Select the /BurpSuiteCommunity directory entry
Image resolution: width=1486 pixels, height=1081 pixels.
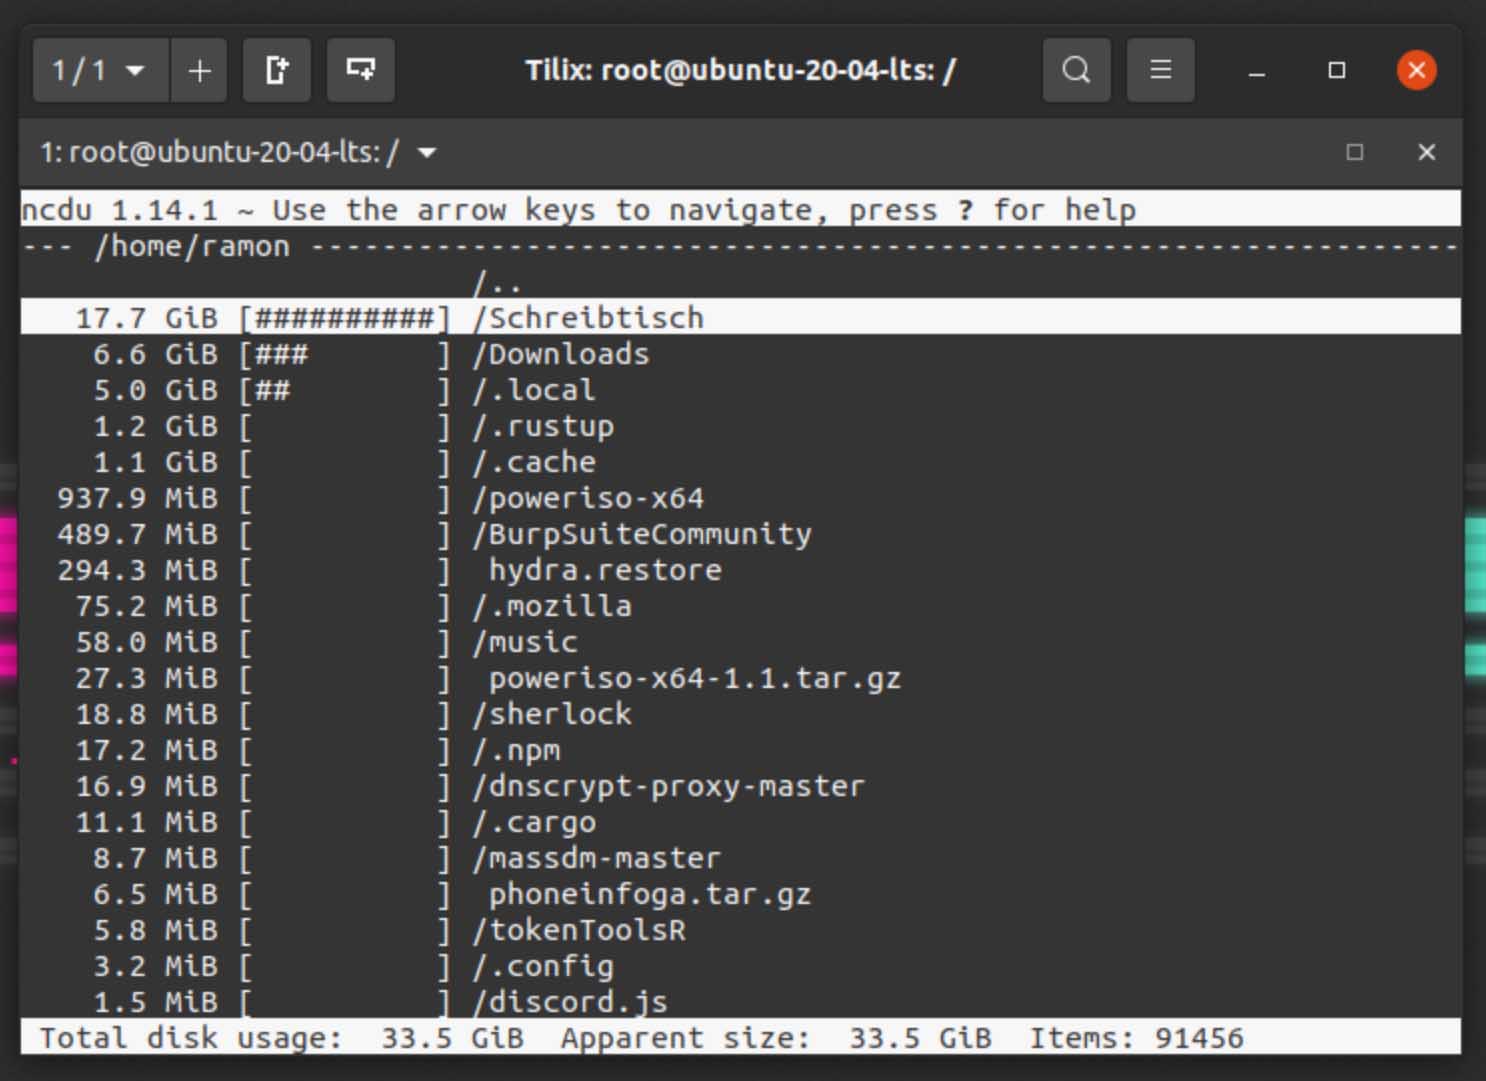click(x=741, y=534)
